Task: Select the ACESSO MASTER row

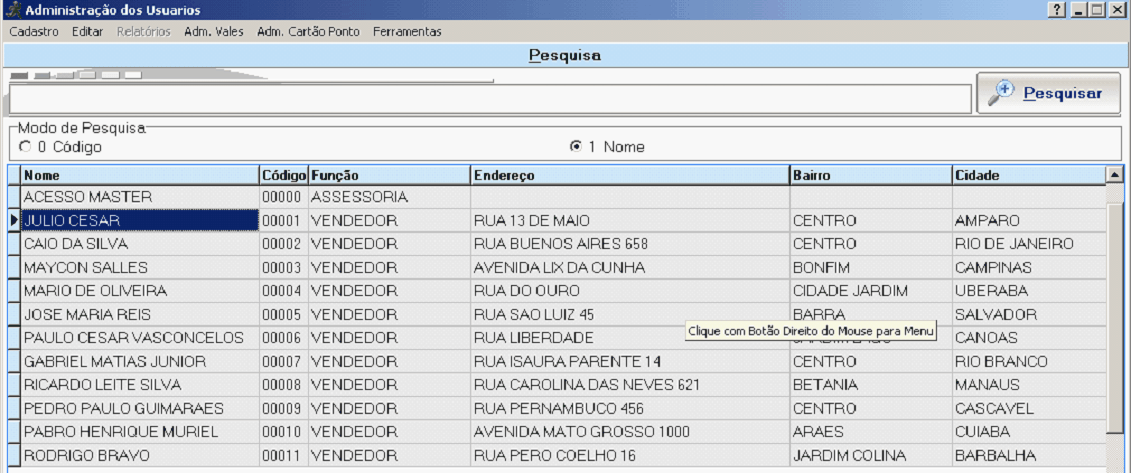Action: tap(88, 197)
